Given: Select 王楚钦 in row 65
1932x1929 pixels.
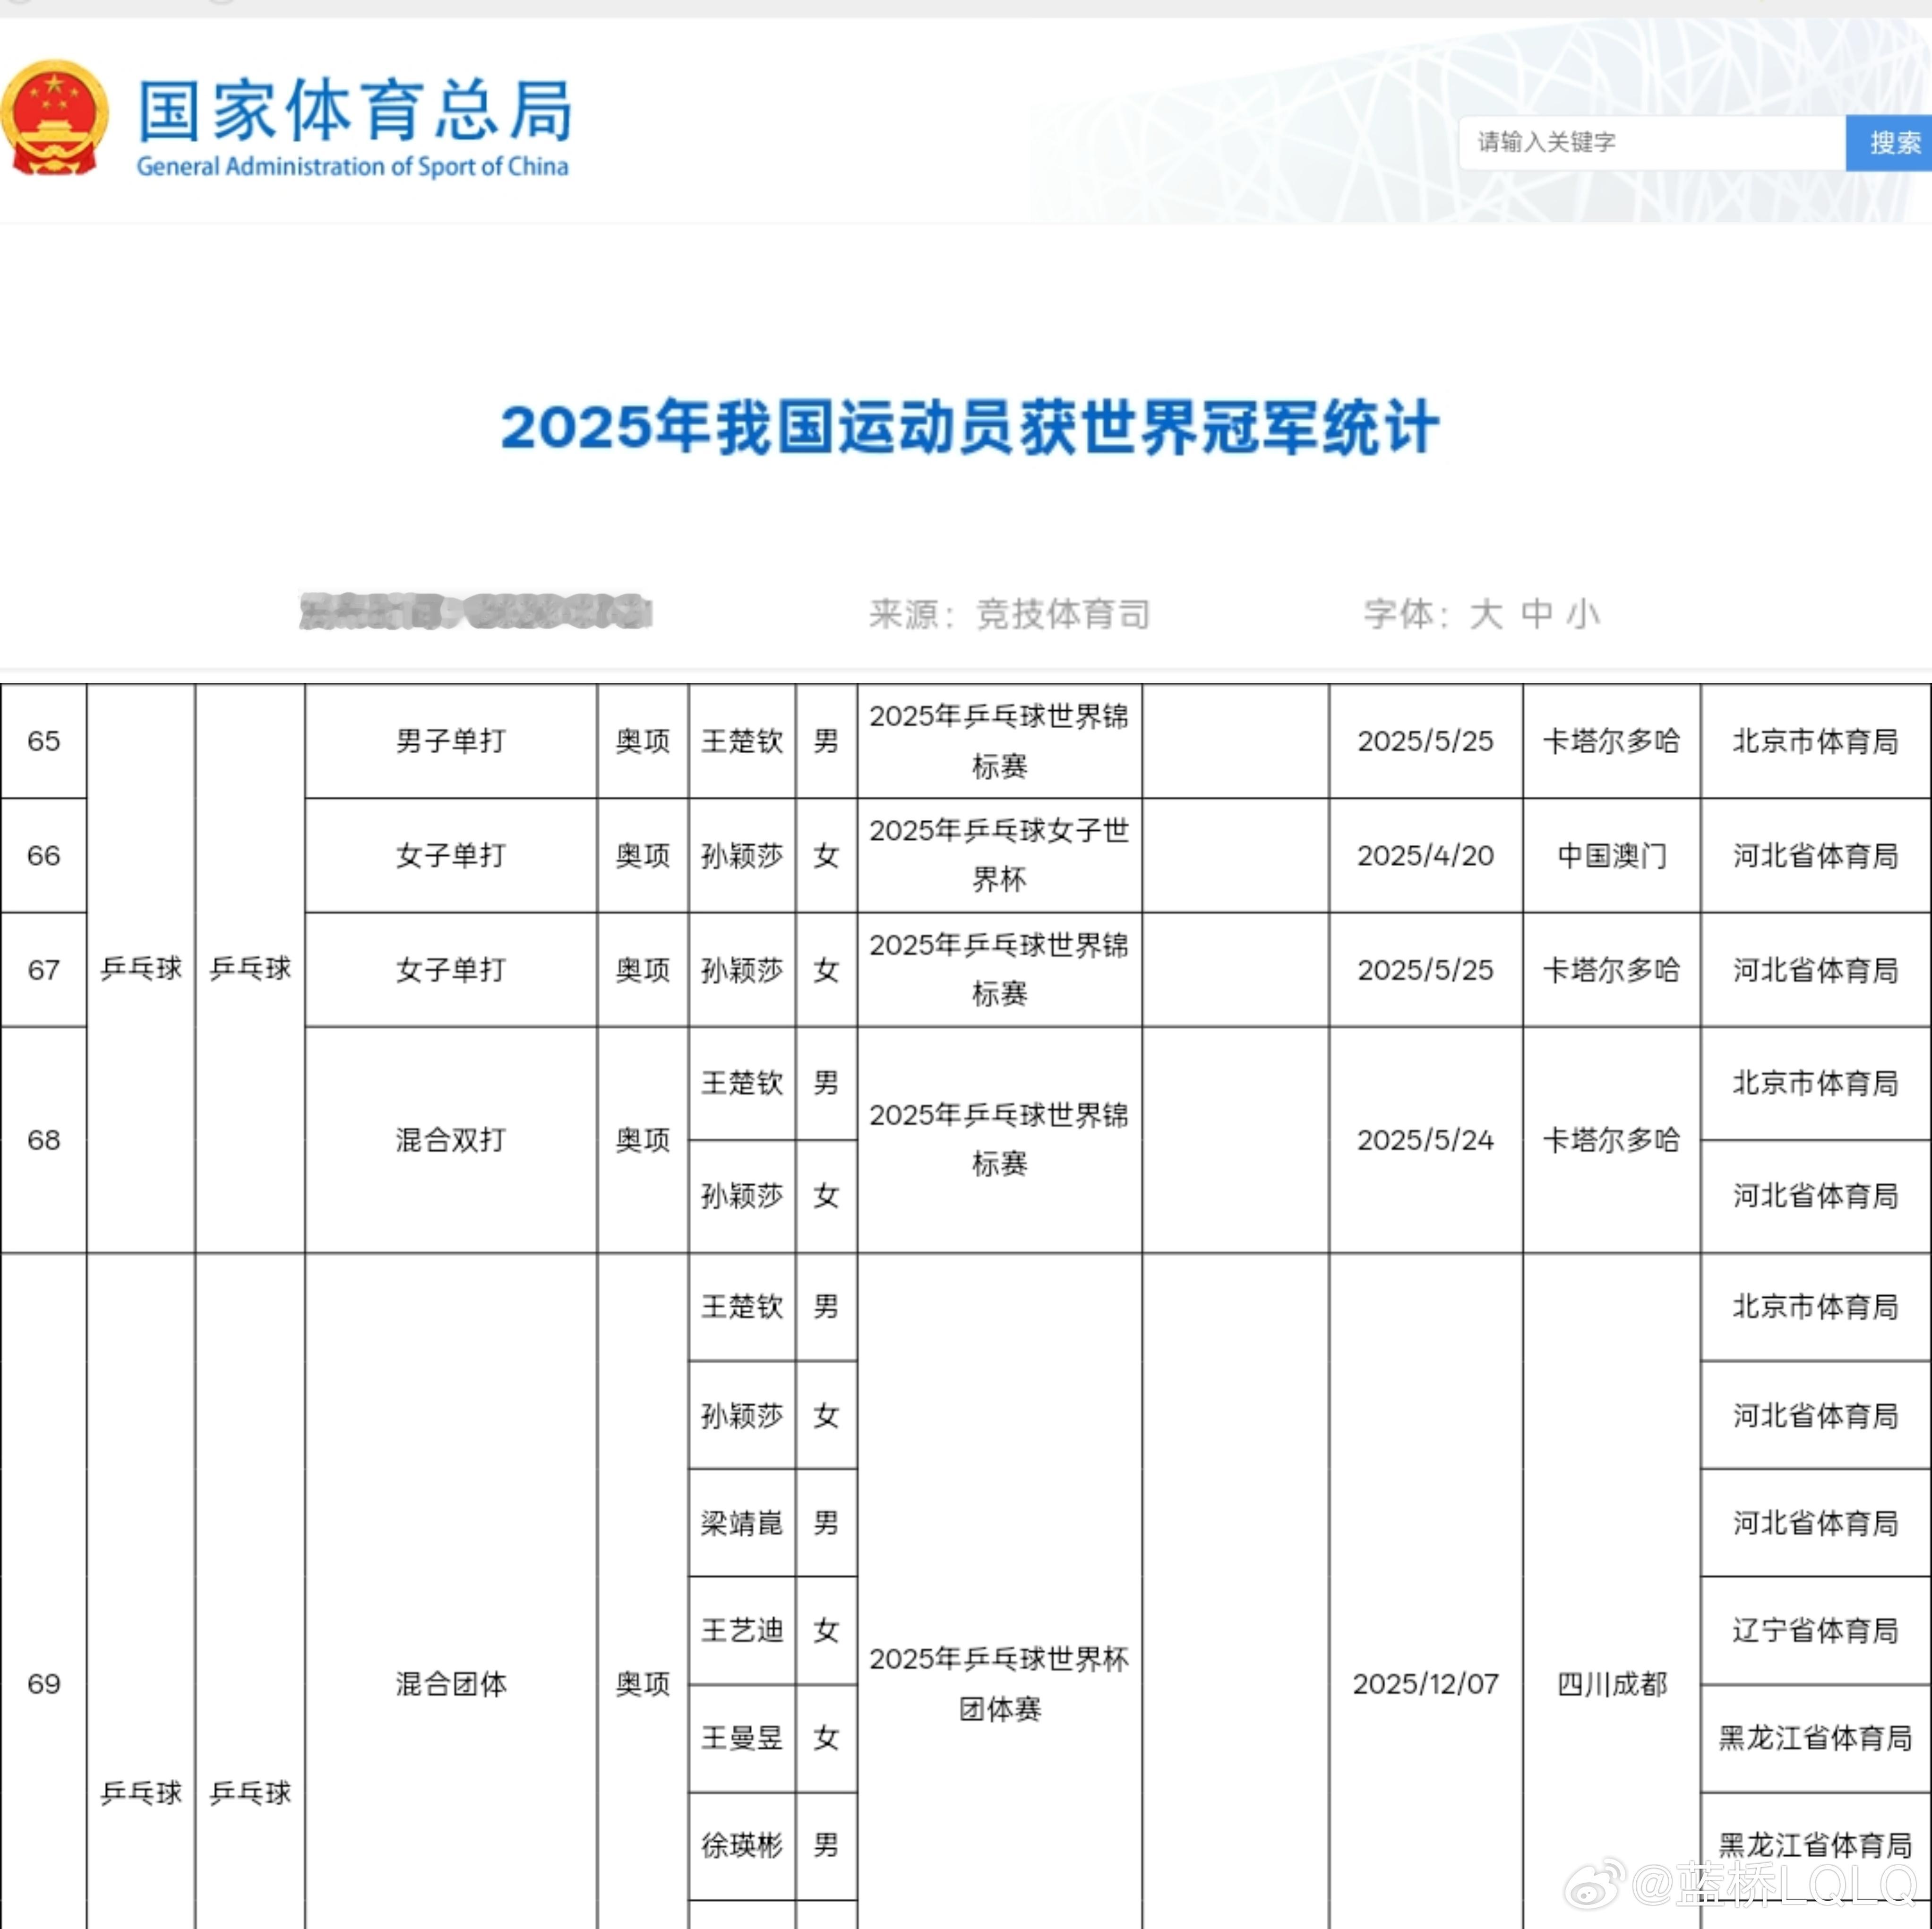Looking at the screenshot, I should click(741, 741).
